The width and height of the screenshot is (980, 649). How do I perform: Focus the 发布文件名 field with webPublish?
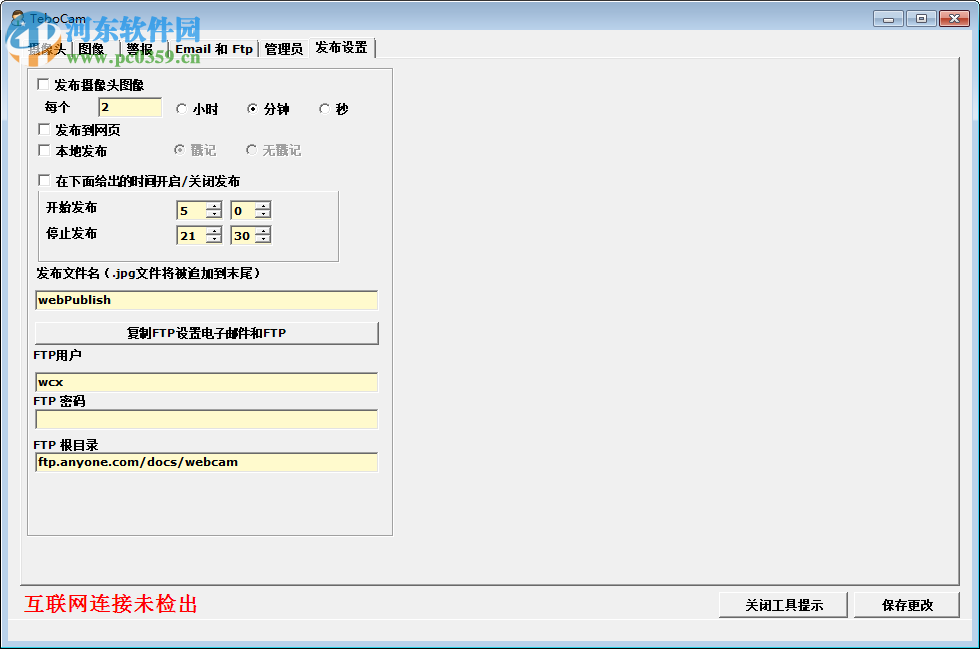click(x=207, y=300)
